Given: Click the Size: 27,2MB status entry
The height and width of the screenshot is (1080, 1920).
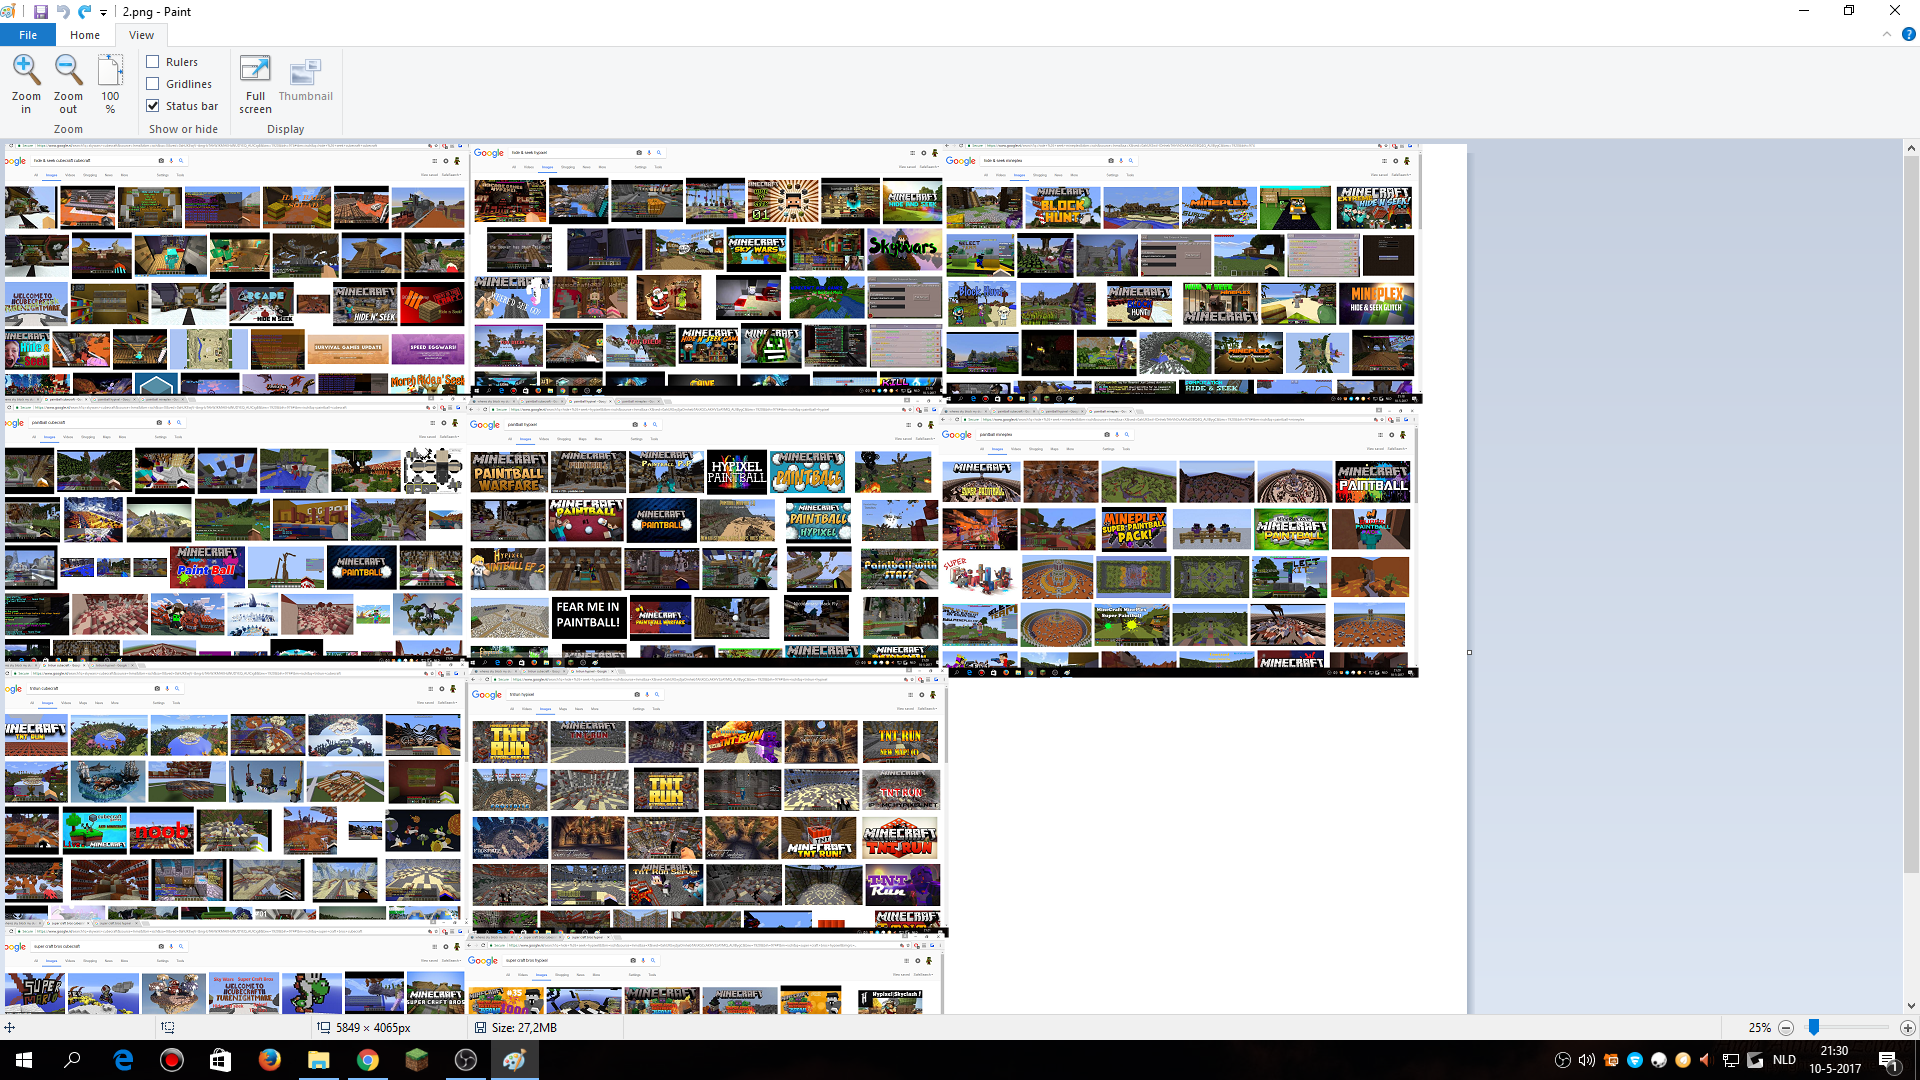Looking at the screenshot, I should pyautogui.click(x=523, y=1028).
